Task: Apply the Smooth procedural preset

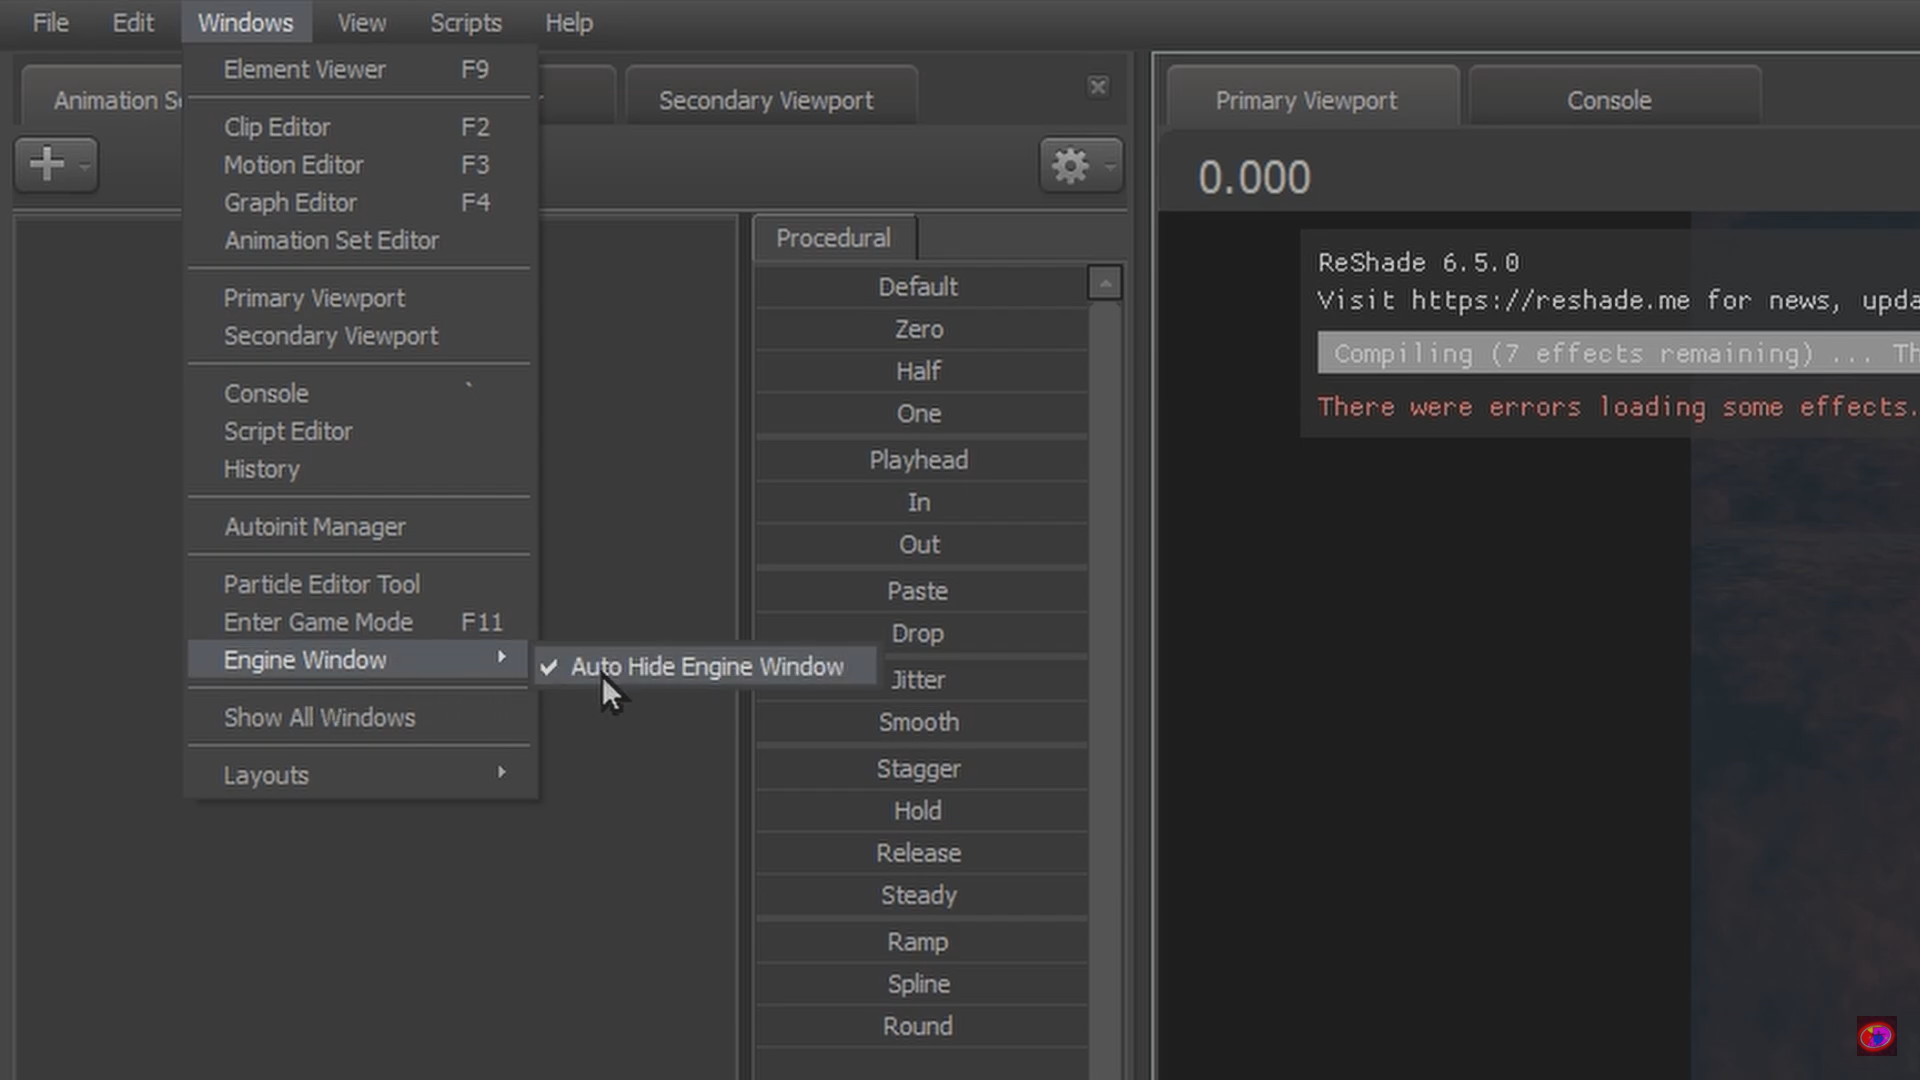Action: (918, 722)
